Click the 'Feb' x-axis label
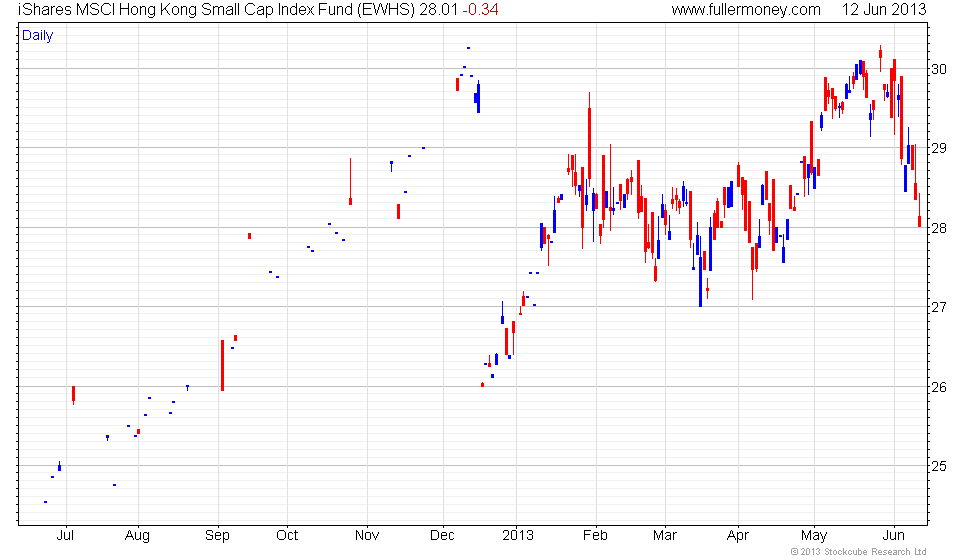Image resolution: width=980 pixels, height=560 pixels. point(595,536)
